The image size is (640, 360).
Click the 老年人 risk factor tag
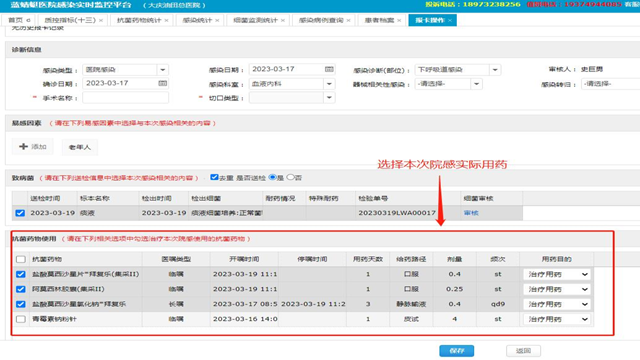click(80, 147)
